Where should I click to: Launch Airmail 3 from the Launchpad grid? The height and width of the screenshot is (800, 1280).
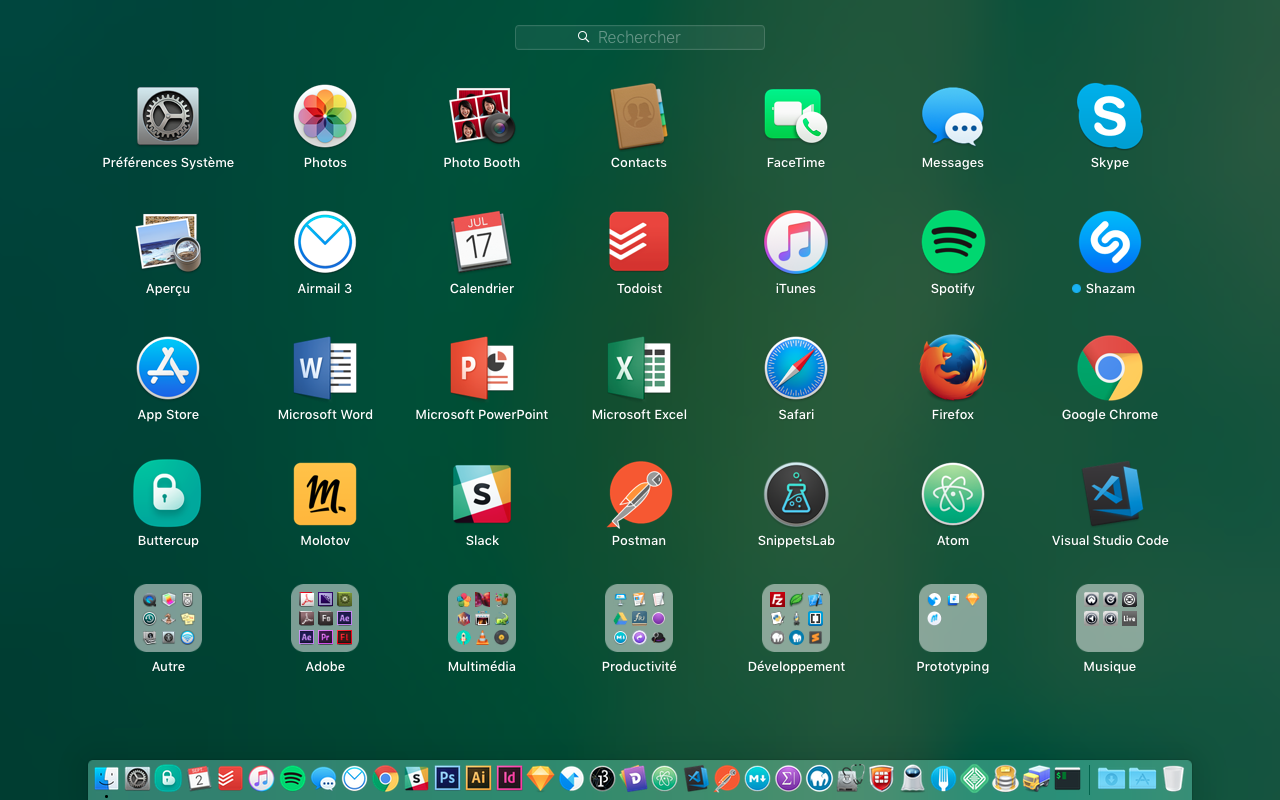tap(325, 243)
